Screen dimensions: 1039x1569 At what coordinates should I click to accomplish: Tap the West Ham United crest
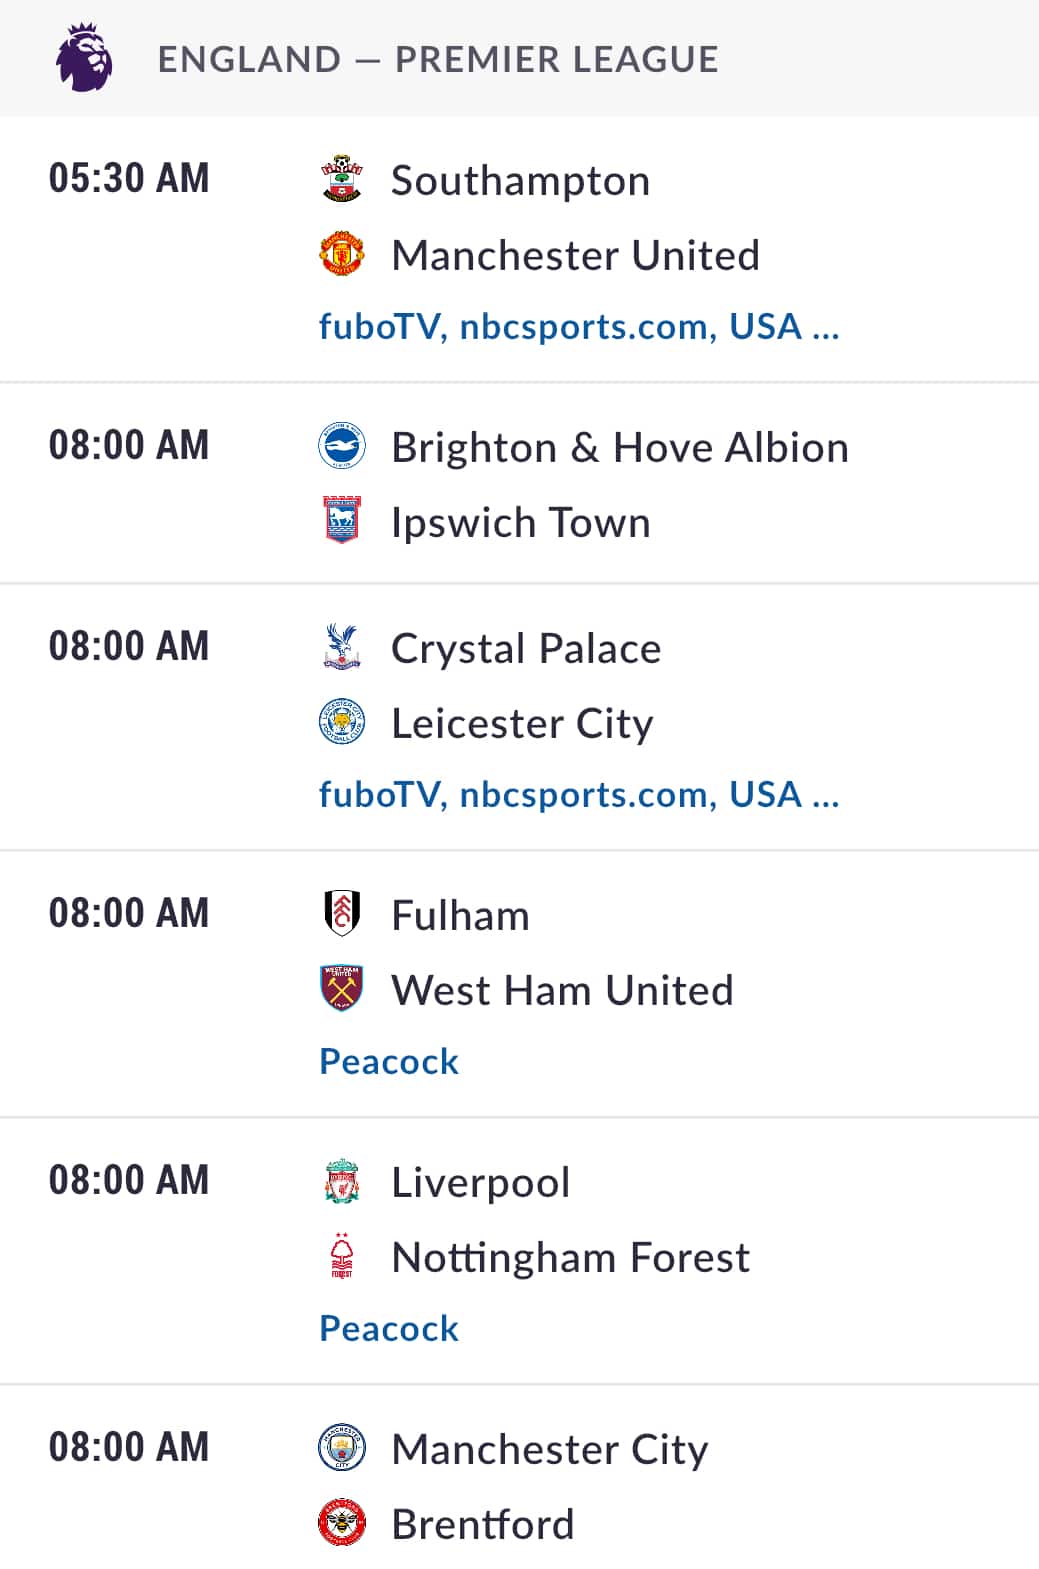(342, 989)
